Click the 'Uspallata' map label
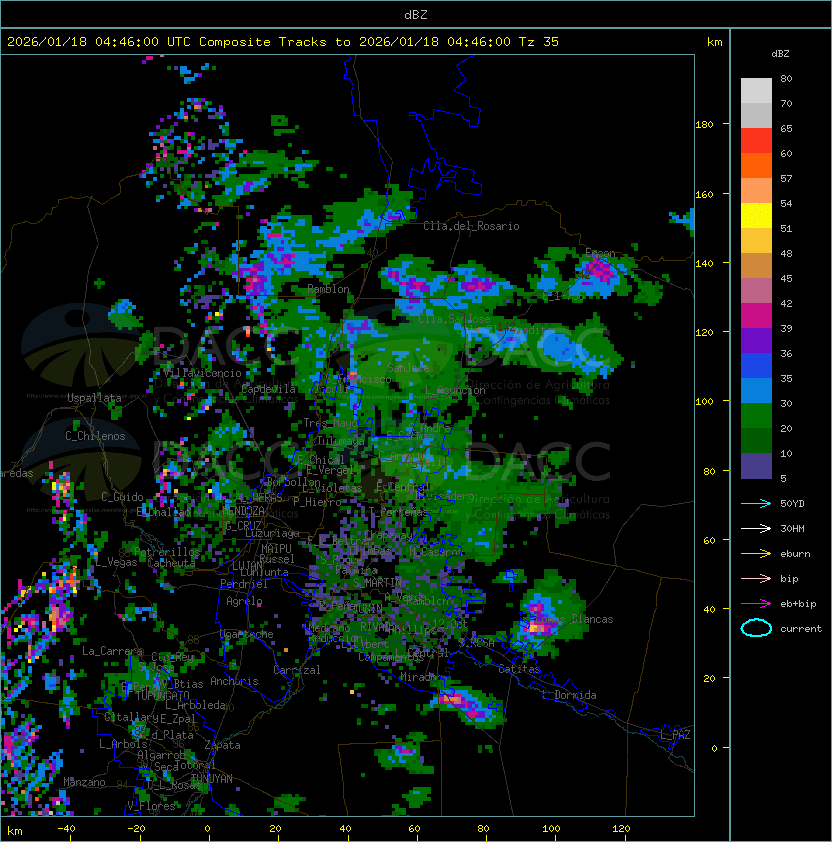 point(94,398)
